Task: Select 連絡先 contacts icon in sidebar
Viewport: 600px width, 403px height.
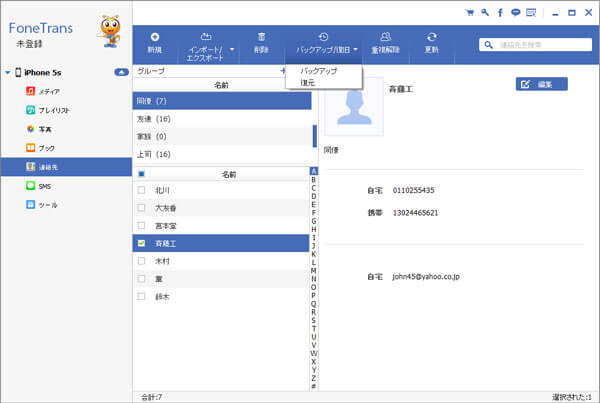Action: point(31,167)
